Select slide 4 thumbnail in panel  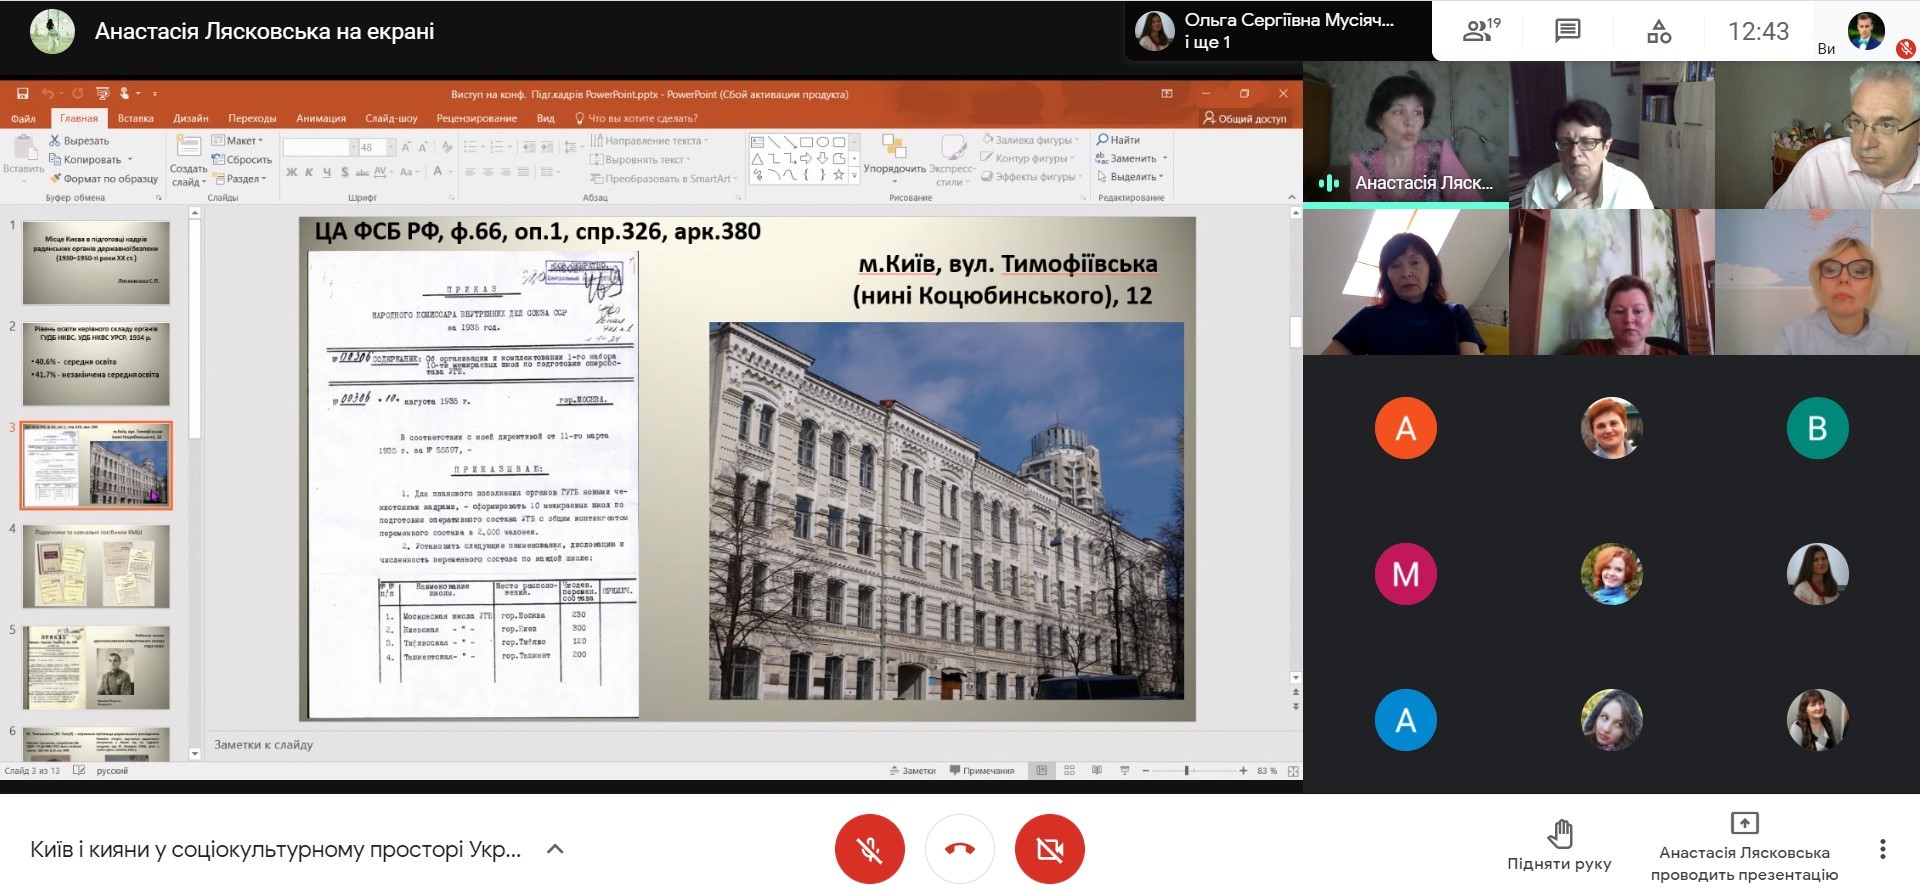coord(96,566)
